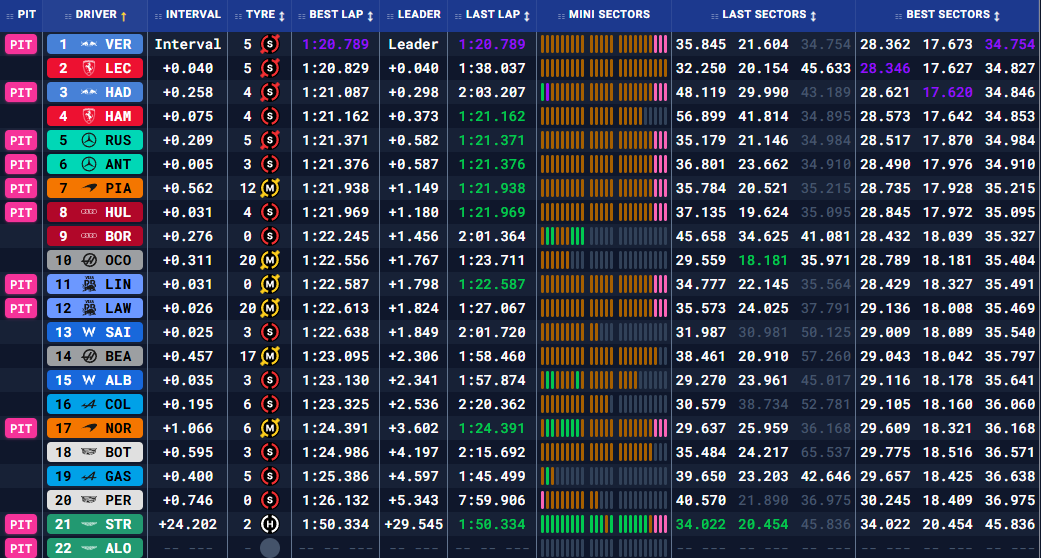This screenshot has height=558, width=1041.
Task: Click the green mini sector bars for Stroll
Action: (x=602, y=524)
